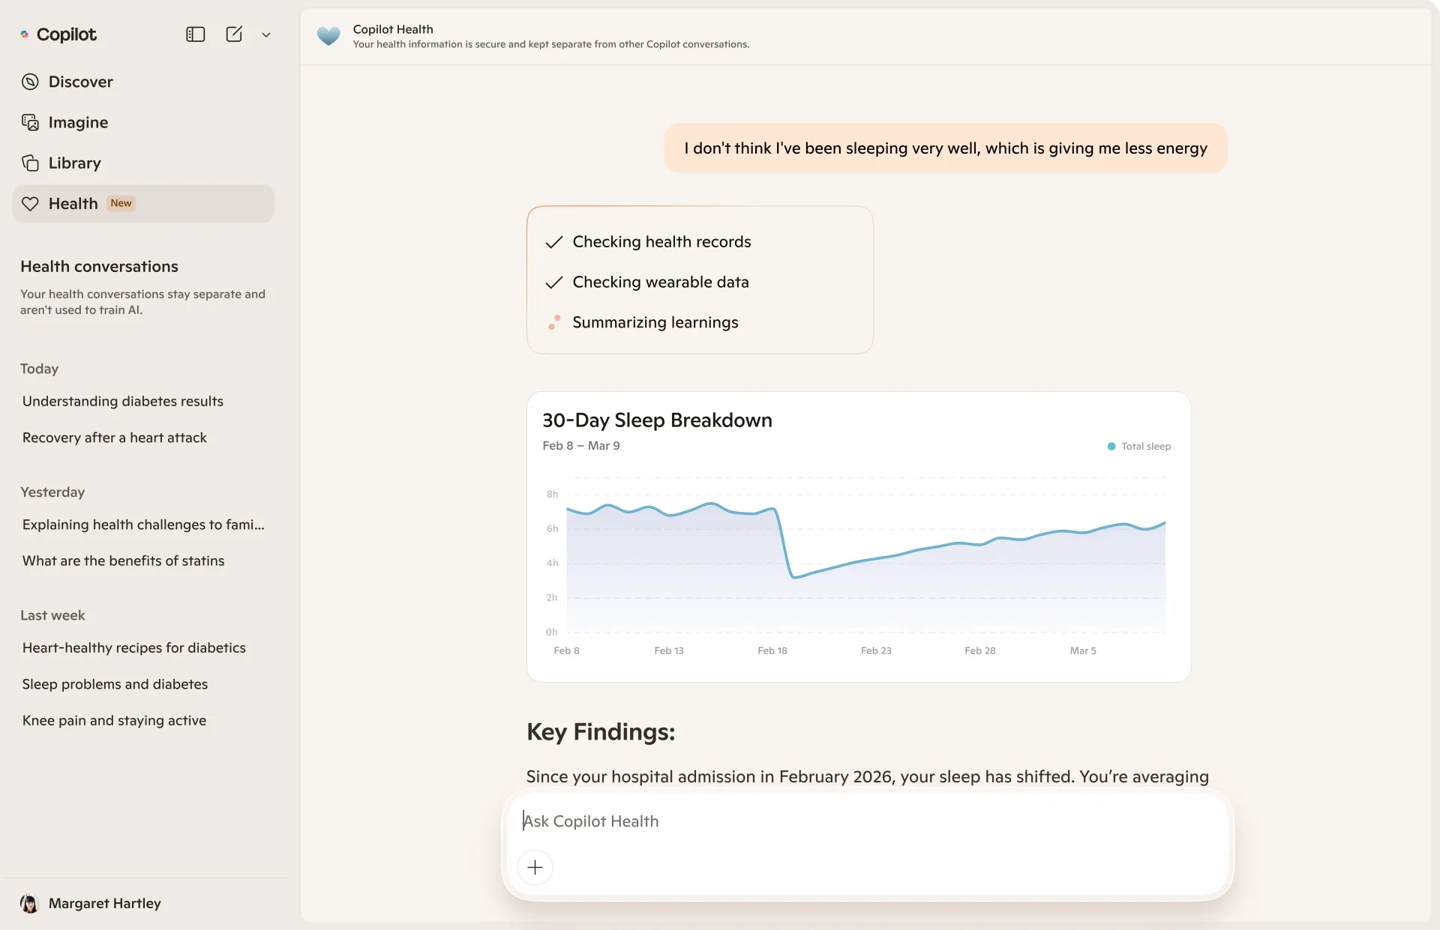Click the Copilot logo icon

(x=25, y=34)
